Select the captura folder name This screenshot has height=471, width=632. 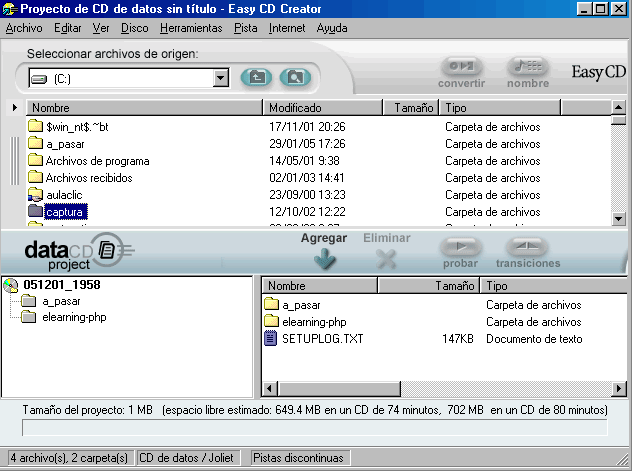pyautogui.click(x=64, y=212)
